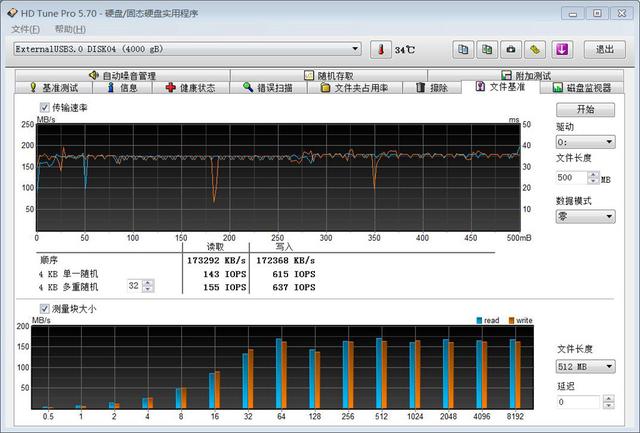This screenshot has height=433, width=640.
Task: Open the 擦除 tab
Action: click(432, 88)
